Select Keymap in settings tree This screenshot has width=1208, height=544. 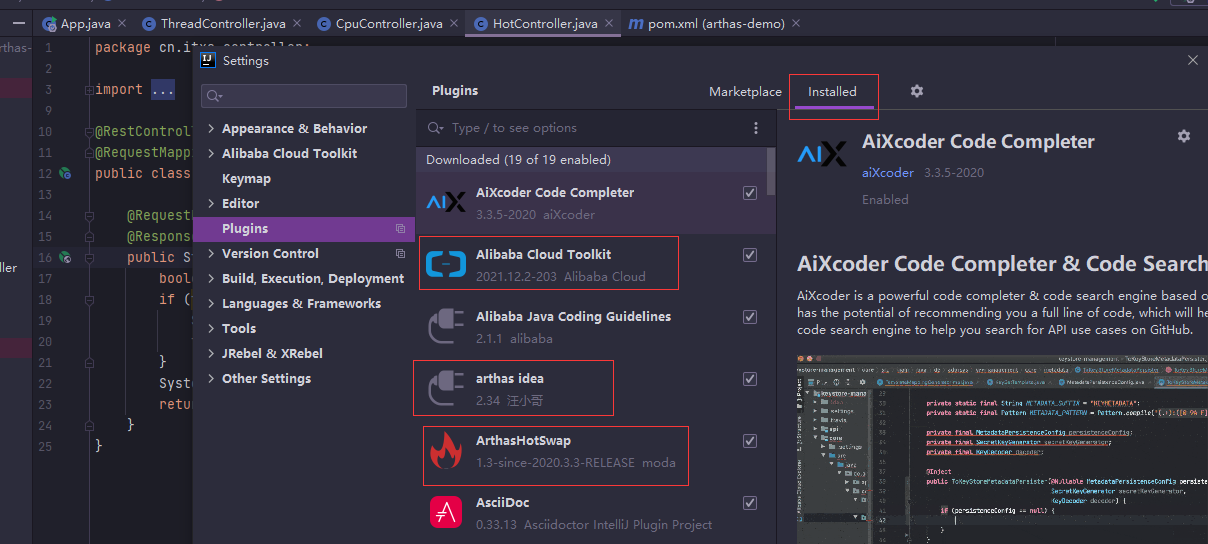click(x=246, y=179)
